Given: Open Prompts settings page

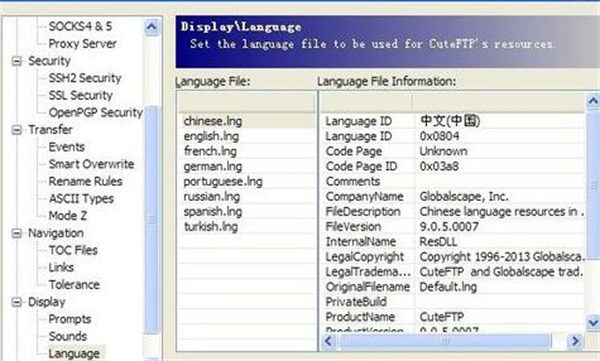Looking at the screenshot, I should pos(70,319).
